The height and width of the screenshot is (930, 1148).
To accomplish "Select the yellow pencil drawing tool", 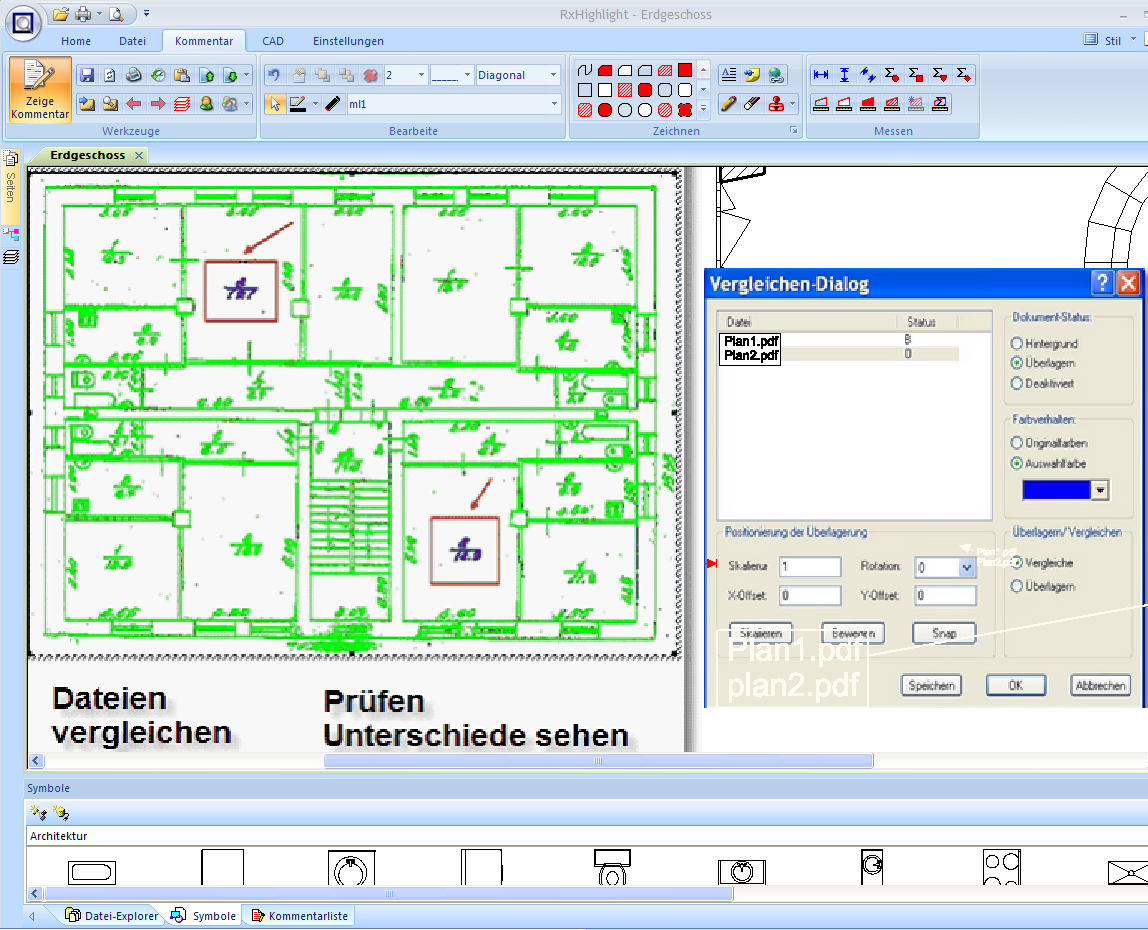I will [728, 104].
